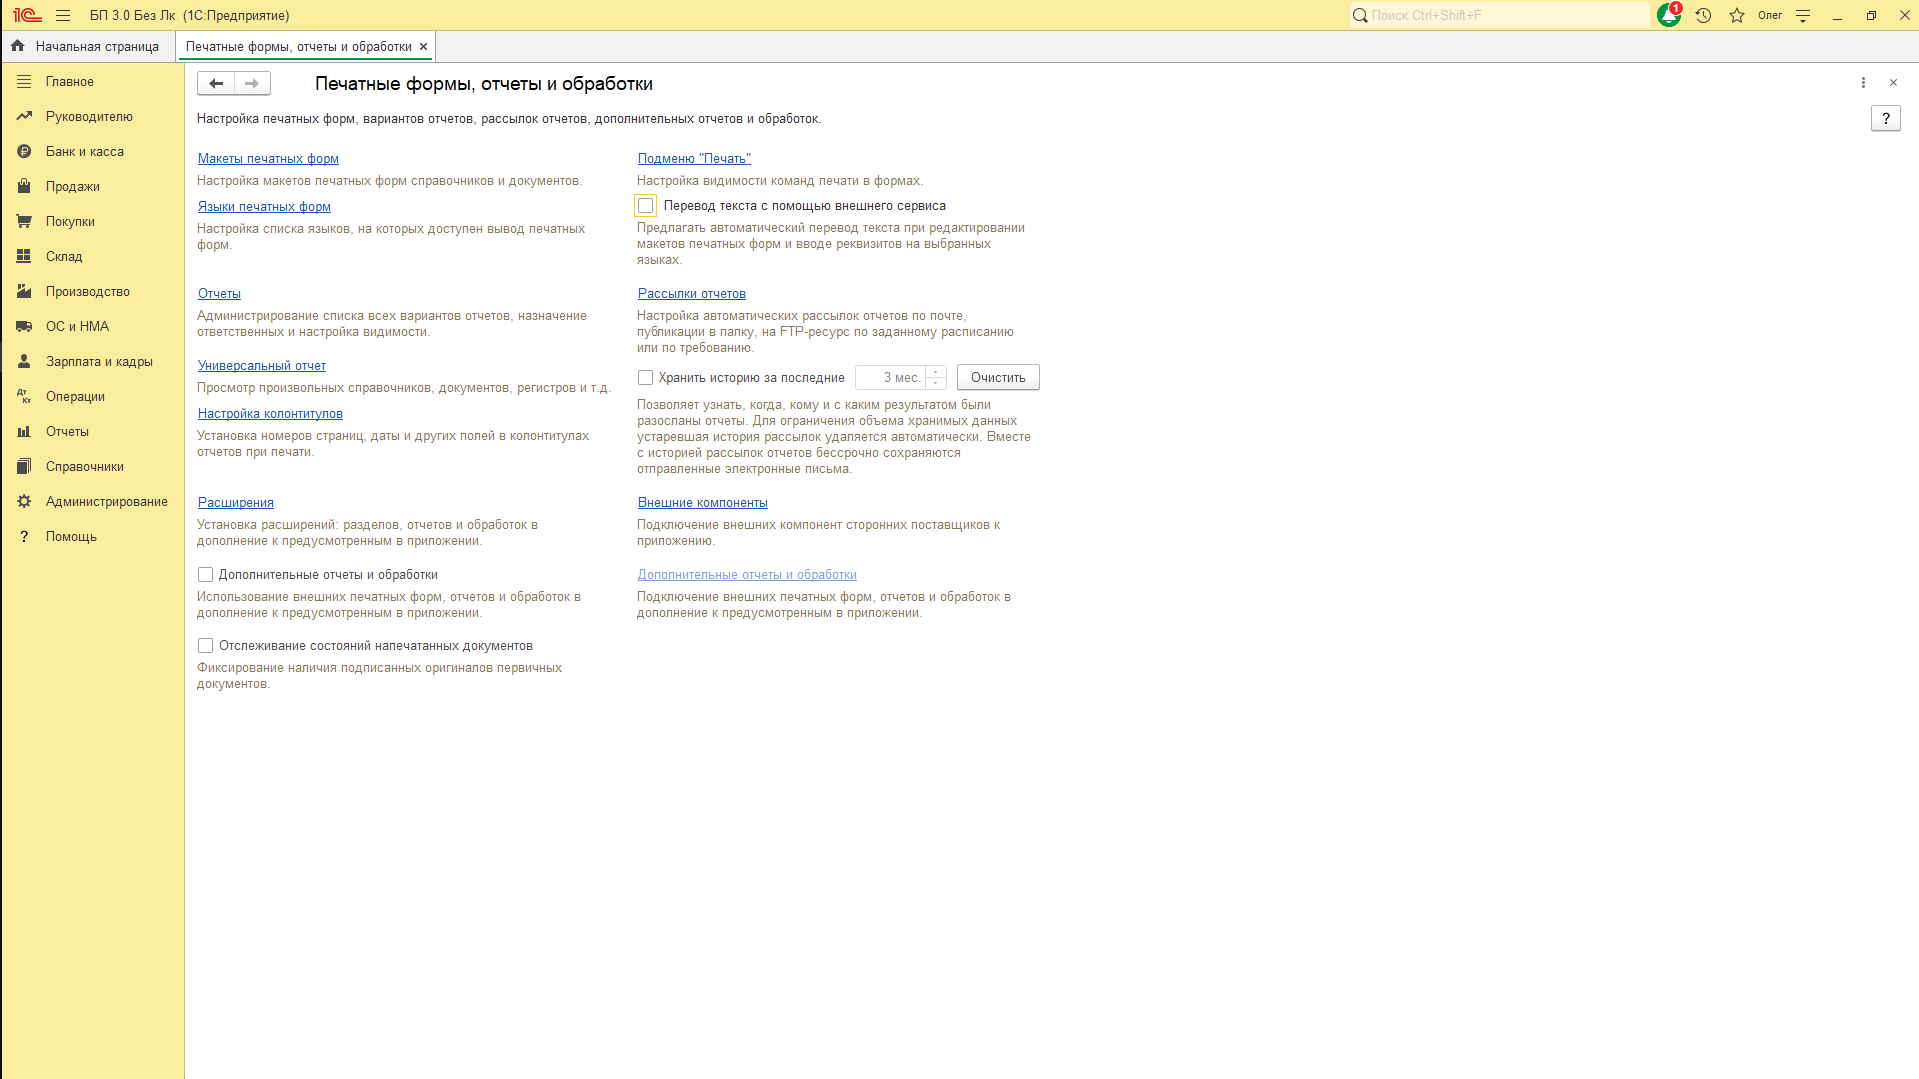Open Языки печатных форм link
This screenshot has height=1079, width=1919.
pos(264,206)
